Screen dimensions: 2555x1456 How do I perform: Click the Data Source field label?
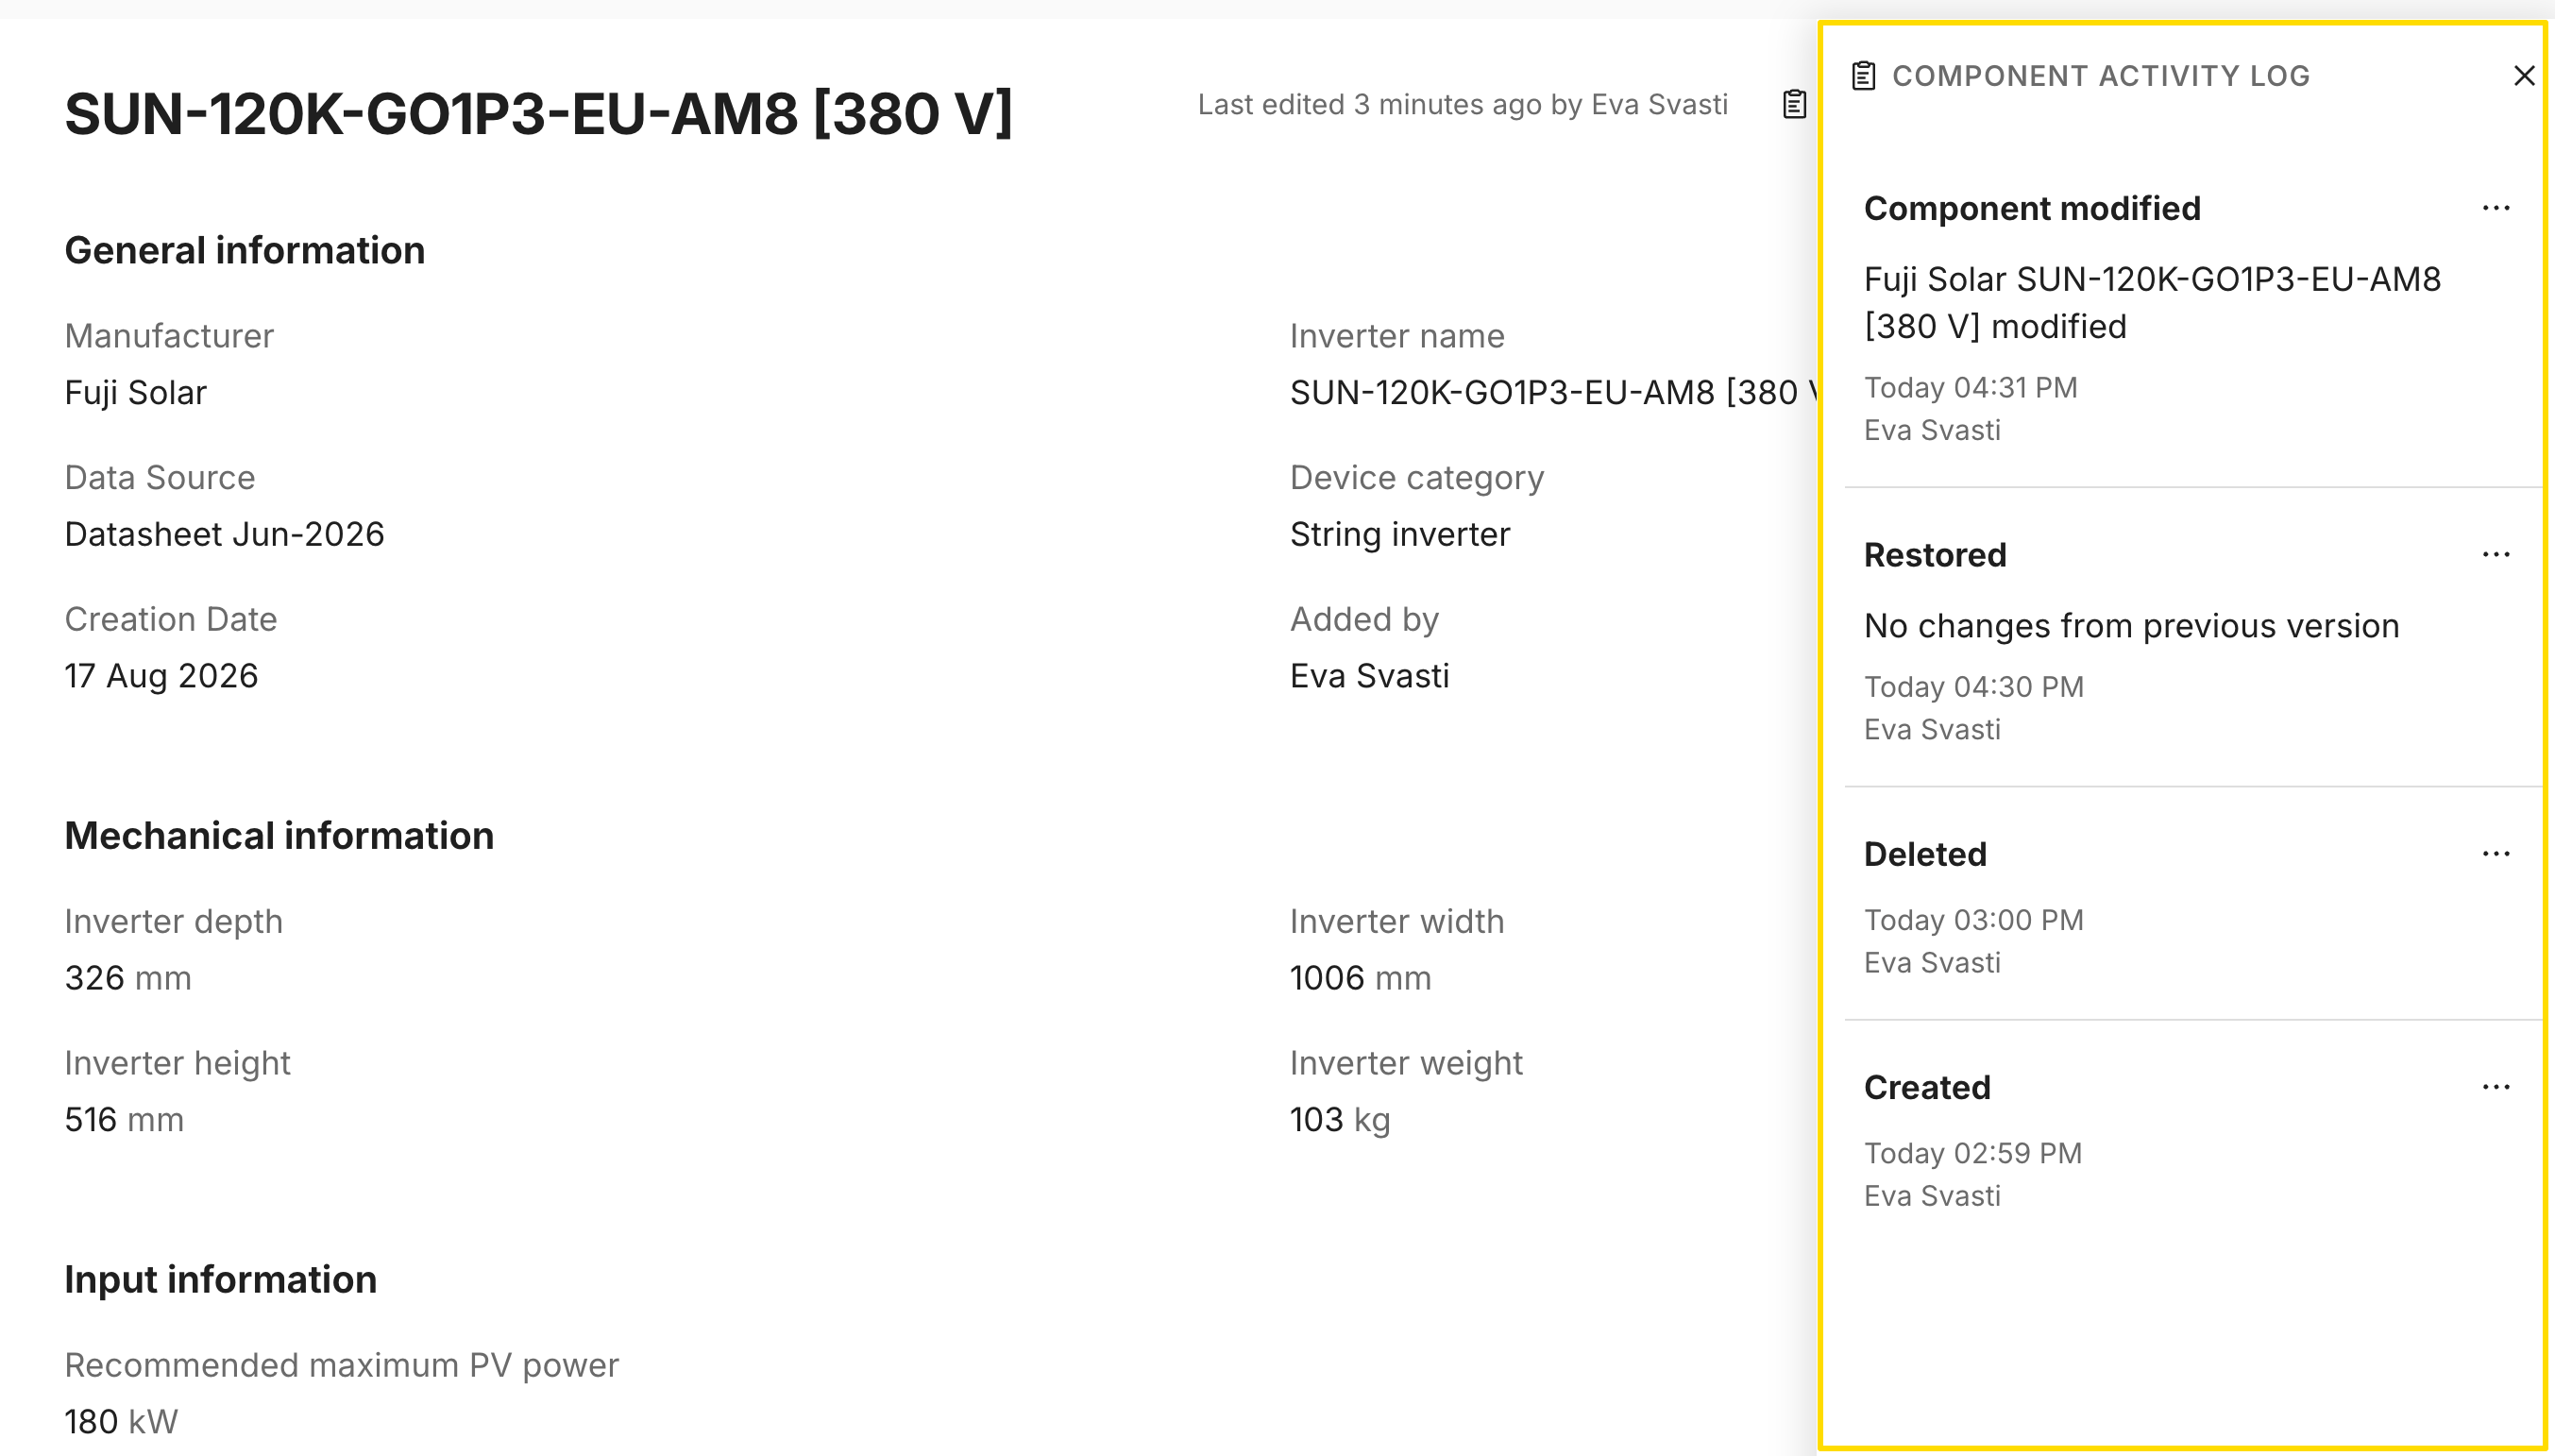click(160, 478)
